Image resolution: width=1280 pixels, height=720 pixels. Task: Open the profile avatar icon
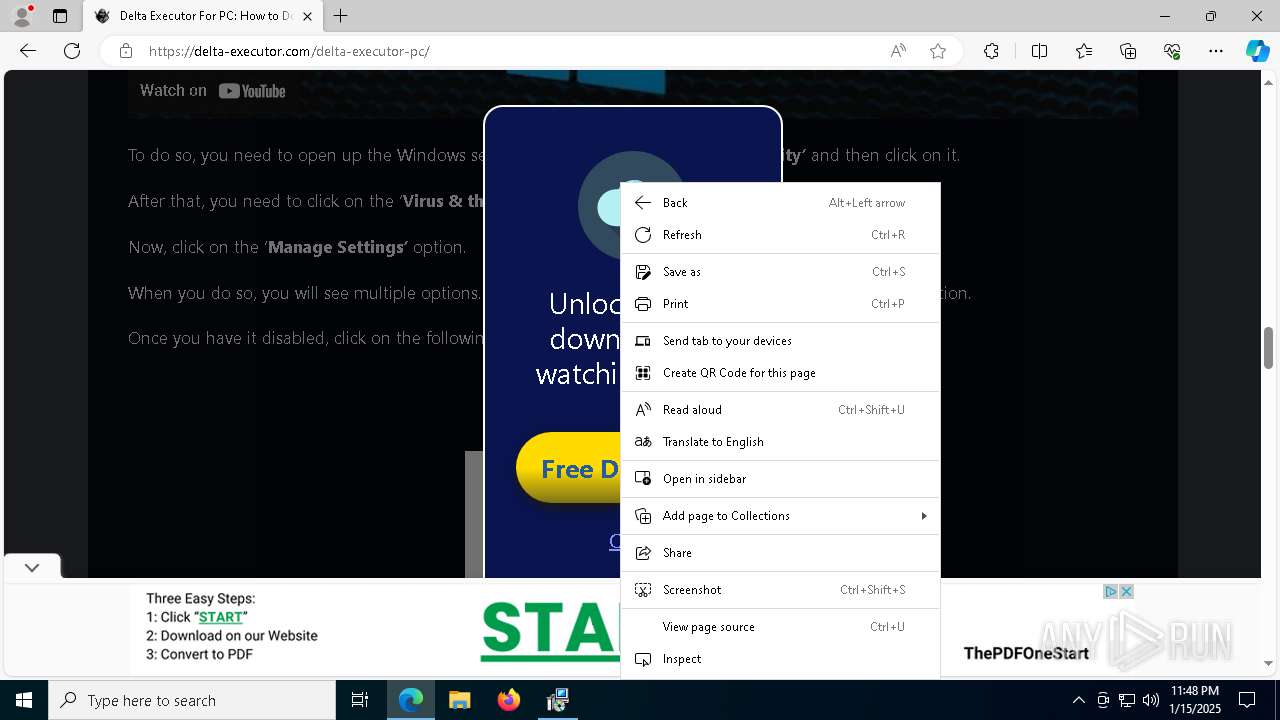(22, 16)
